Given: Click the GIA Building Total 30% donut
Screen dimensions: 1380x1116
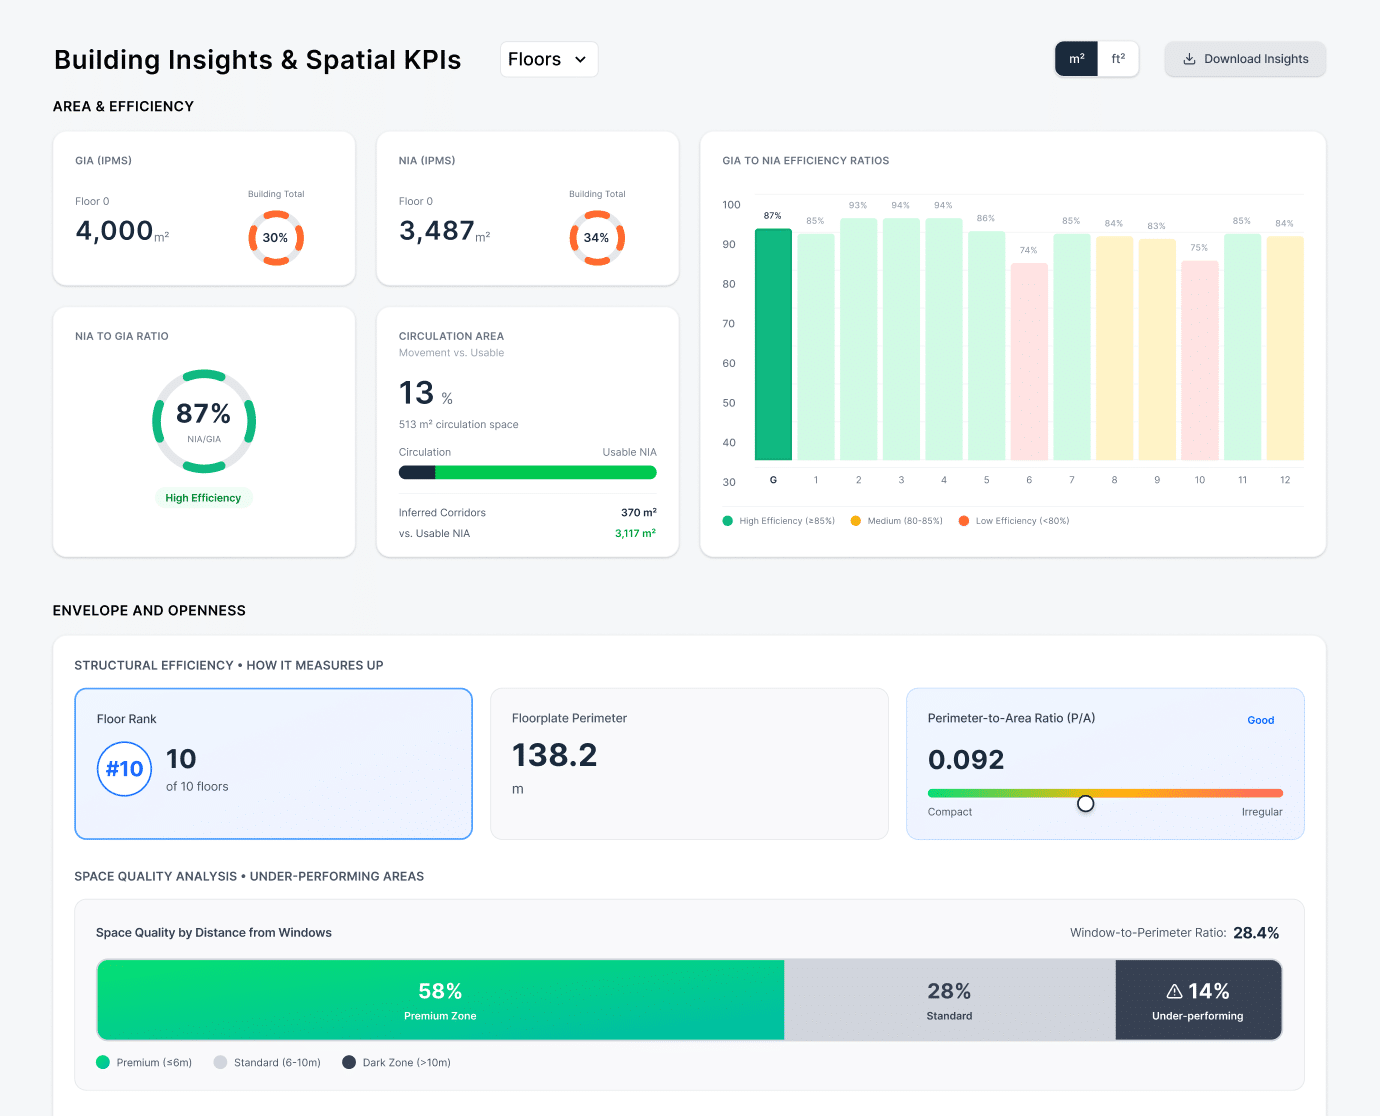Looking at the screenshot, I should (x=276, y=238).
